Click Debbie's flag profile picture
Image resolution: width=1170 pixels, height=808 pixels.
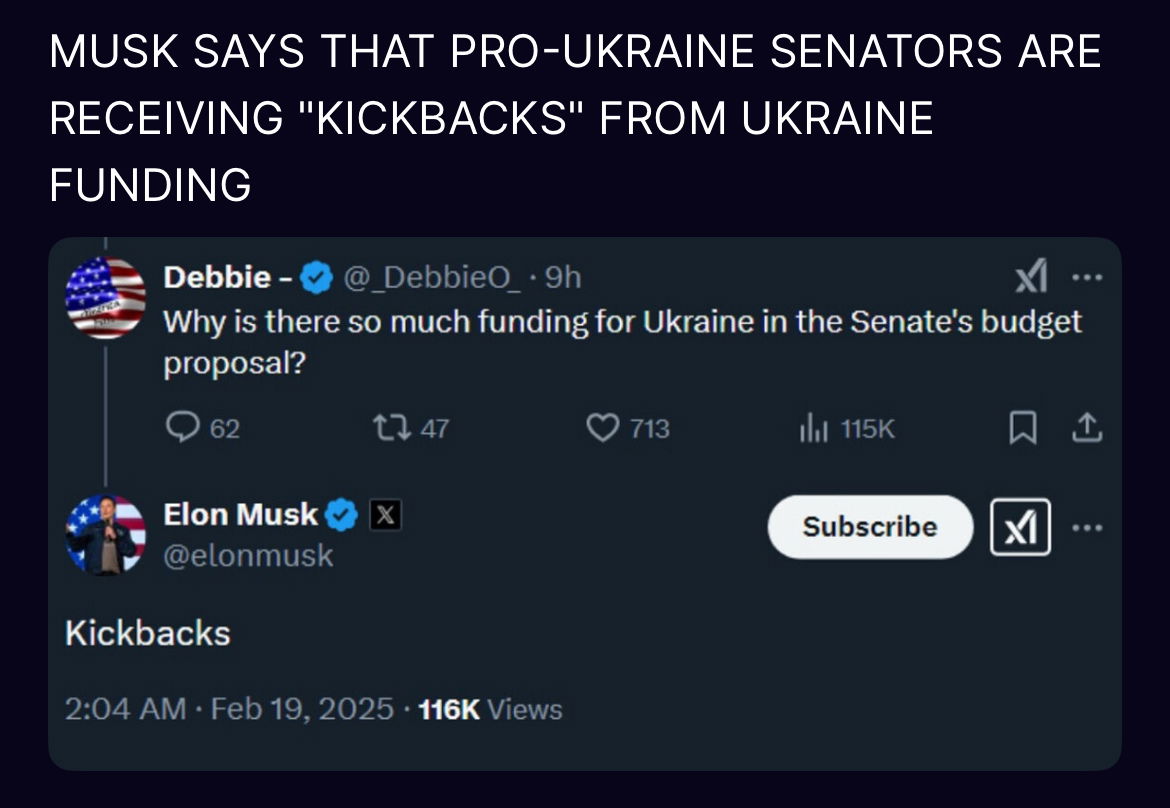[105, 298]
